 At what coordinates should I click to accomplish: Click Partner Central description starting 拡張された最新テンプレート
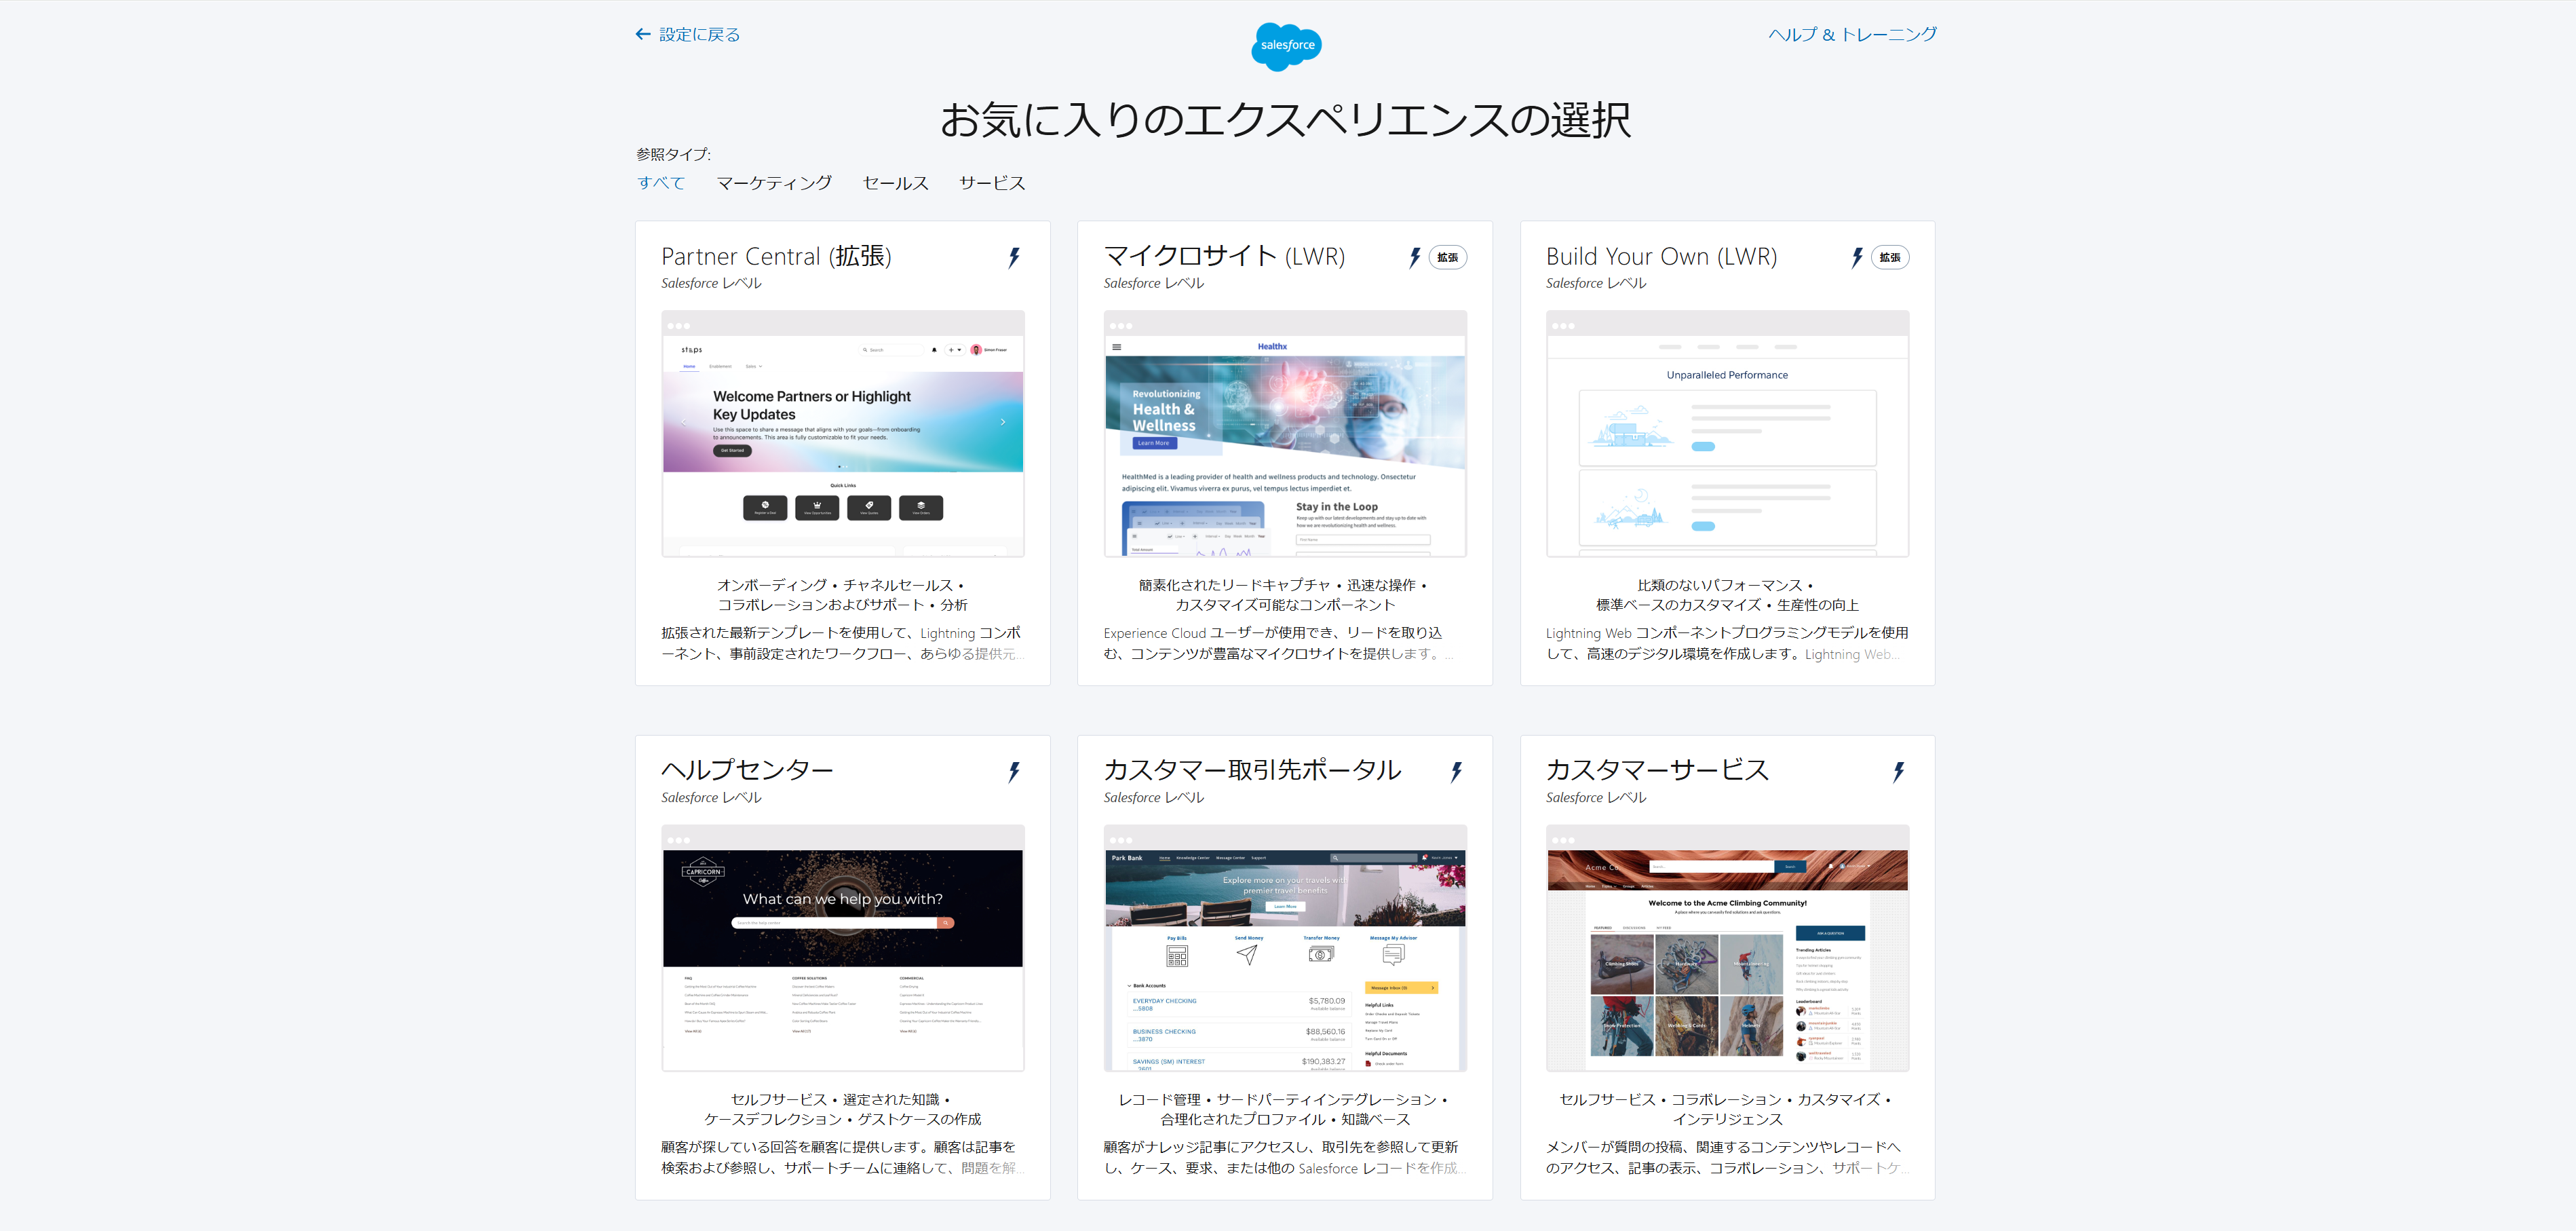tap(842, 643)
